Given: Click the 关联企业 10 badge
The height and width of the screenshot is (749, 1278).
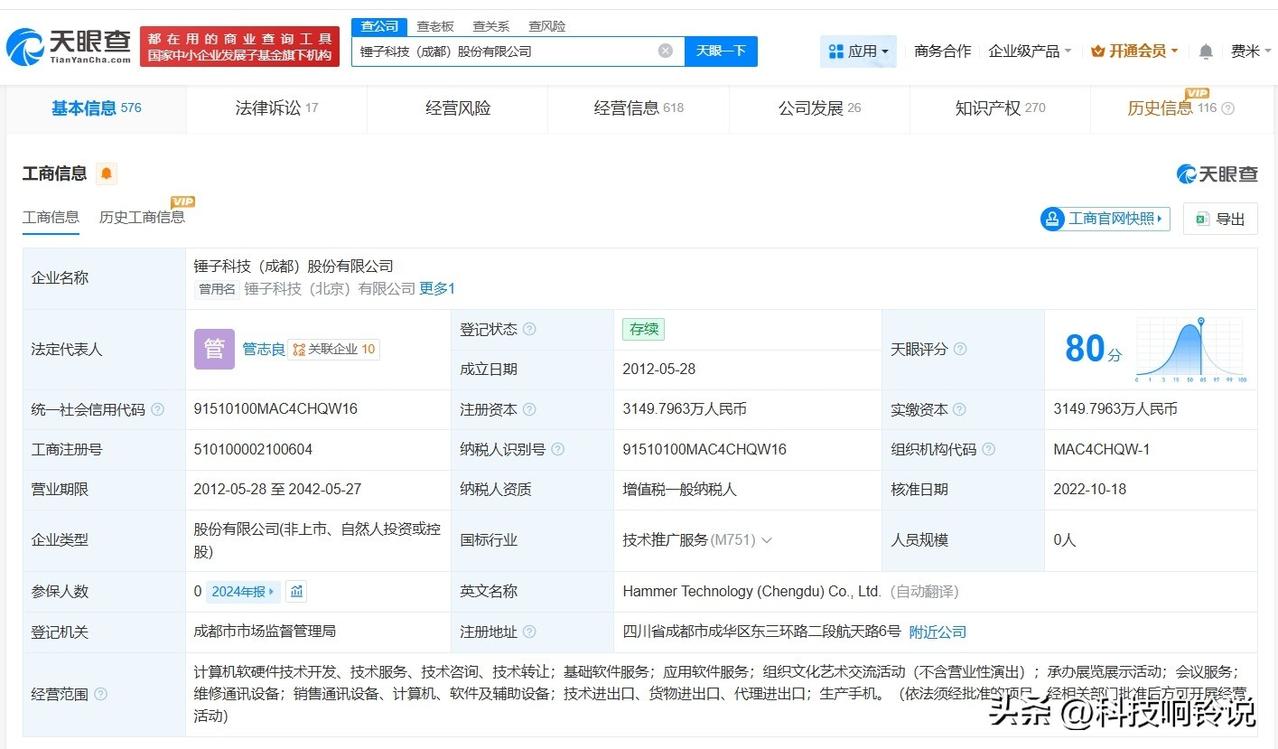Looking at the screenshot, I should tap(335, 349).
